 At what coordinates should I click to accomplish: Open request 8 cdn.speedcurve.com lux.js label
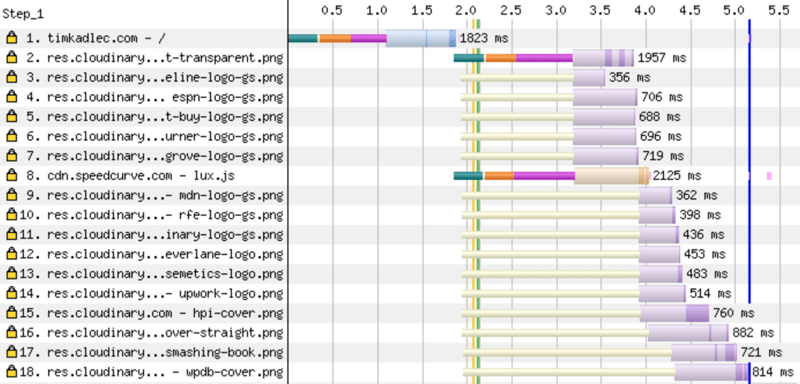130,175
